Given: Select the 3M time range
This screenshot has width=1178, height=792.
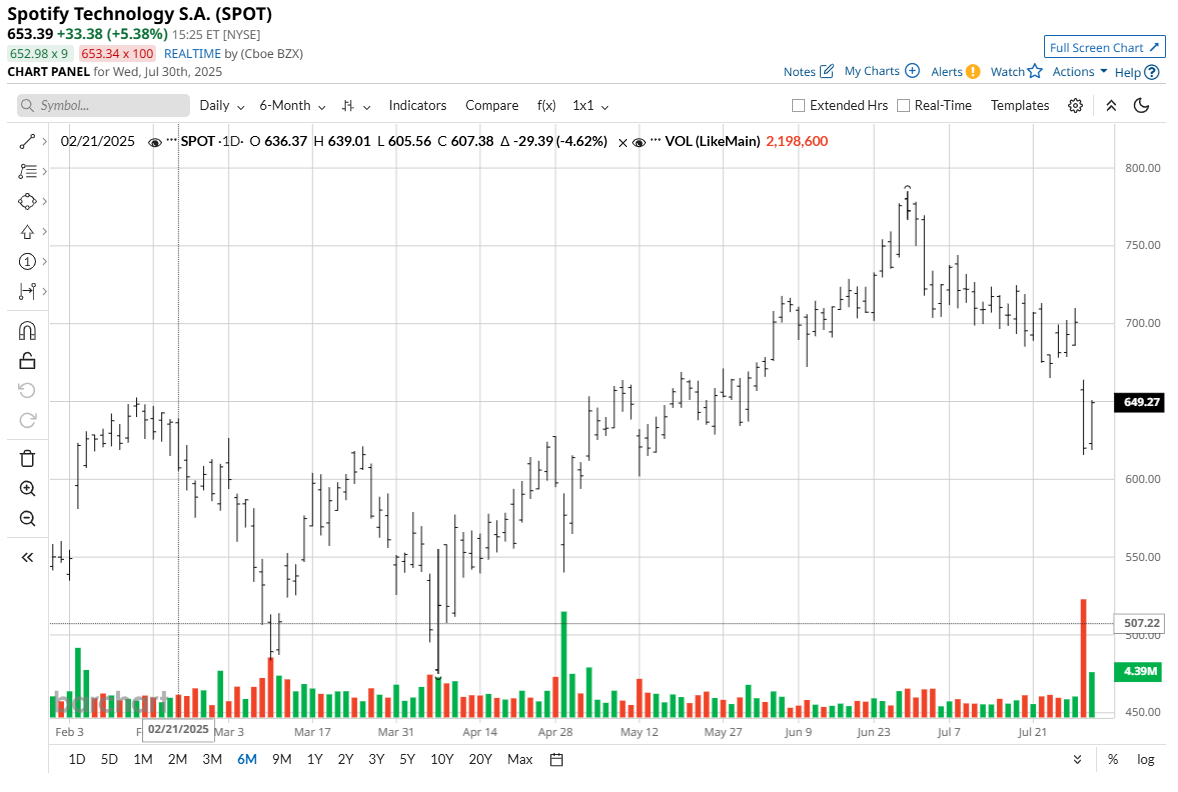Looking at the screenshot, I should 212,760.
